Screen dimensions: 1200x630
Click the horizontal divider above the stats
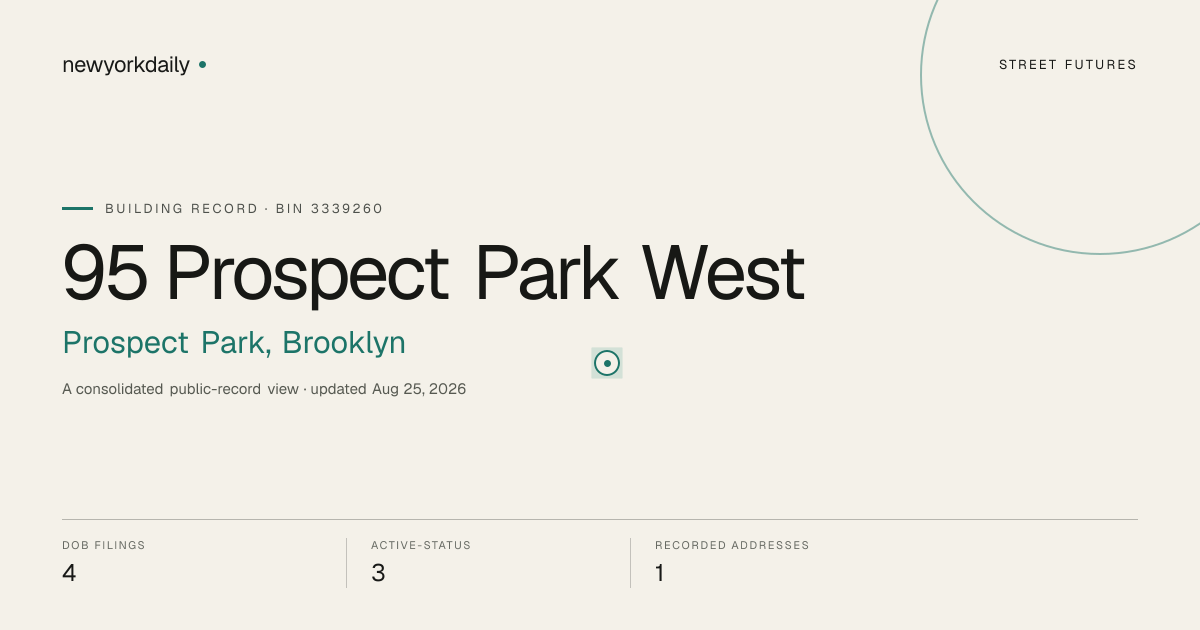(600, 519)
